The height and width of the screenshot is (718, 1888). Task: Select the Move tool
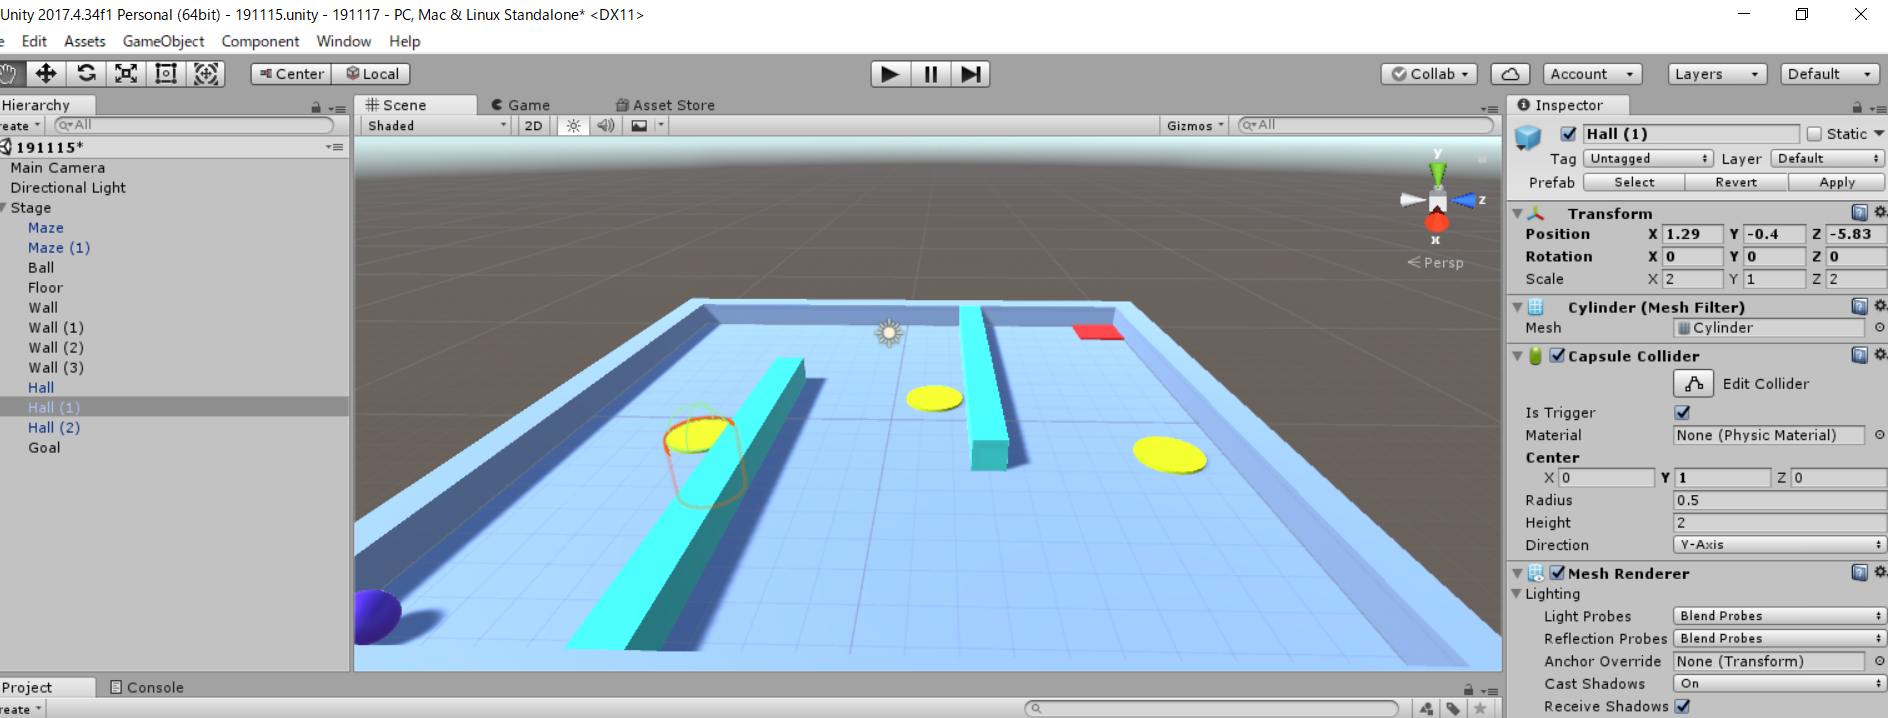(x=46, y=73)
